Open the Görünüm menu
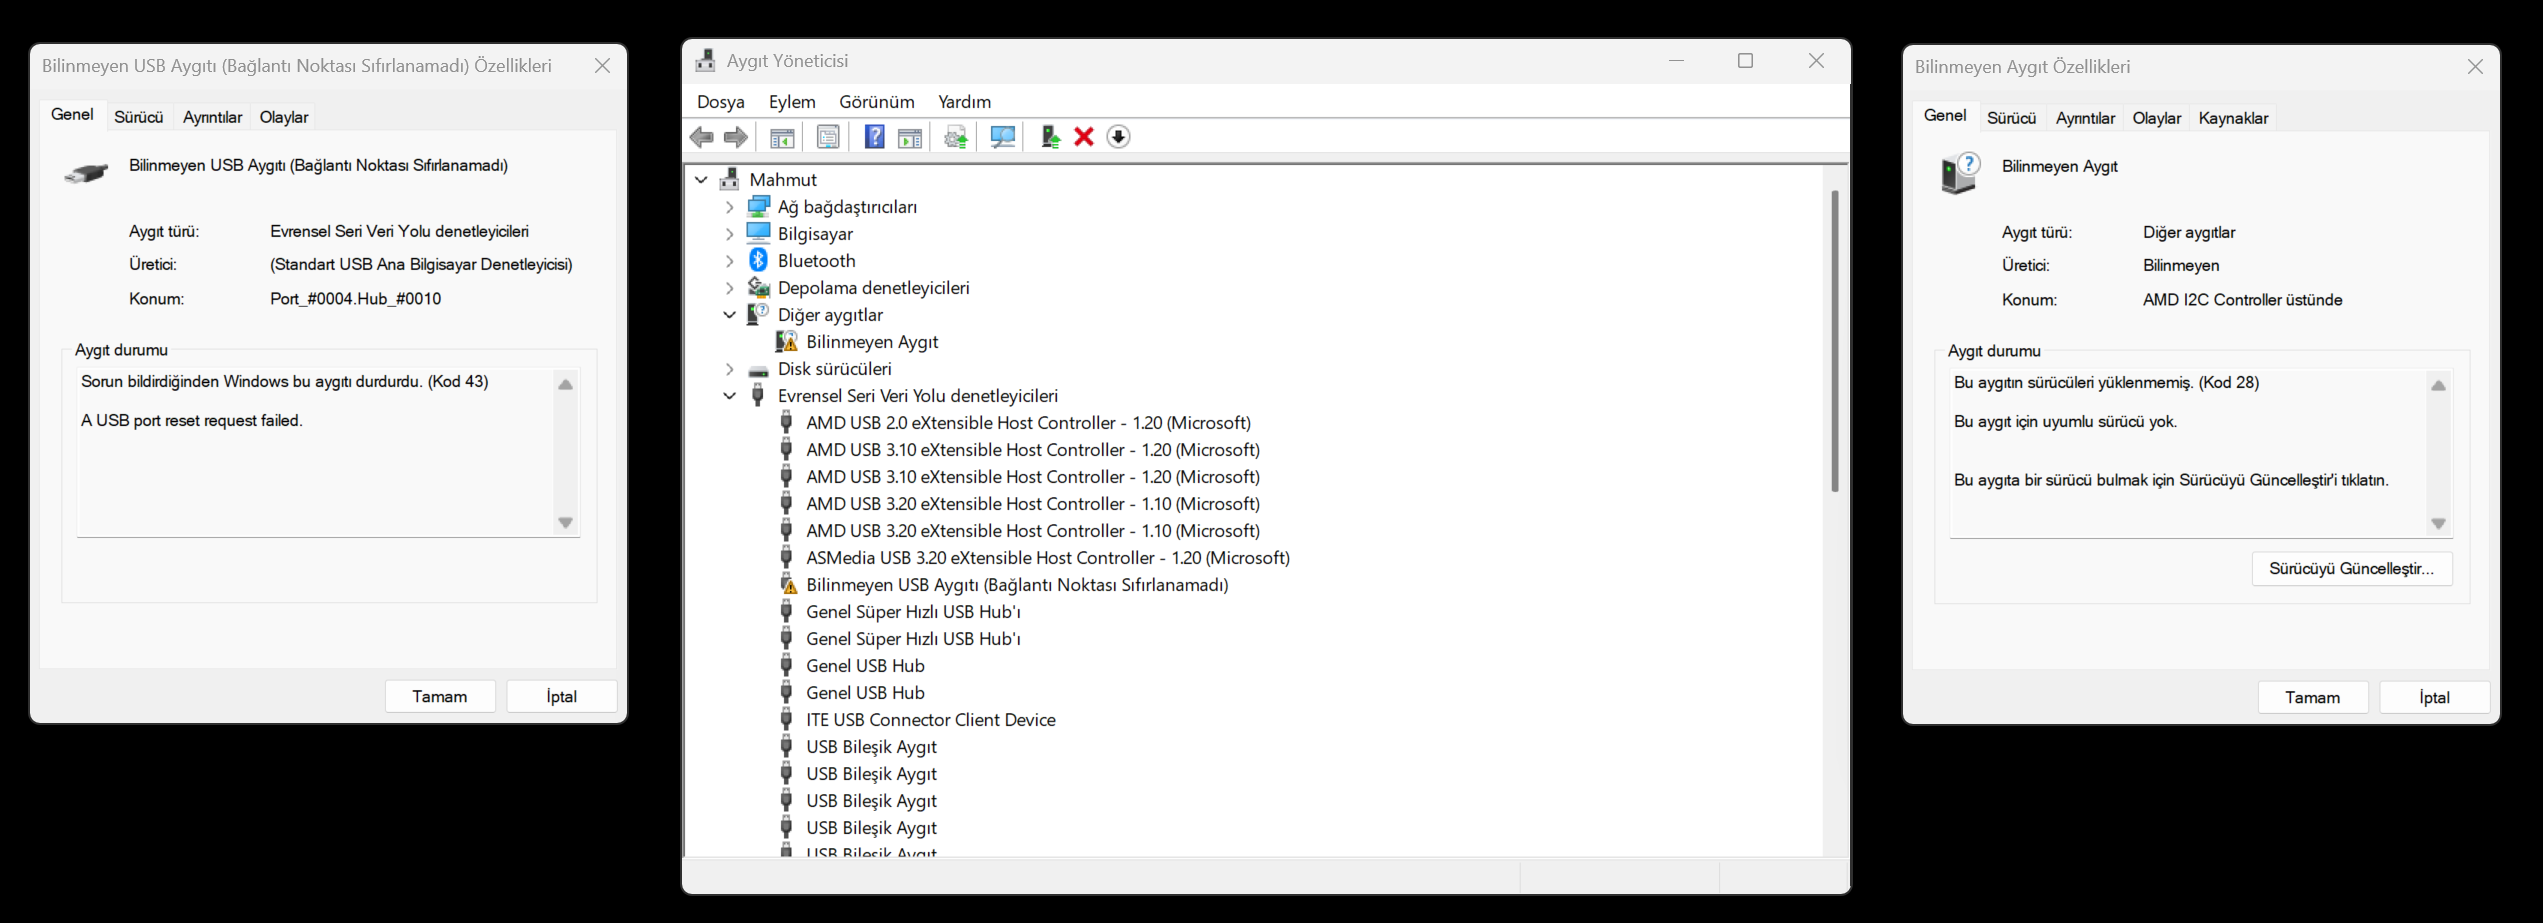The width and height of the screenshot is (2543, 923). (x=877, y=102)
